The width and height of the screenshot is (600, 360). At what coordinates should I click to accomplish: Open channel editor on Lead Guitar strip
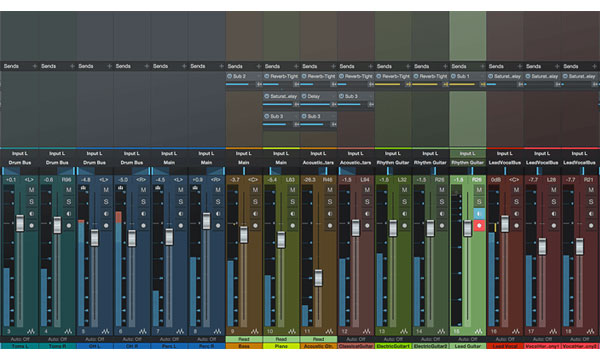coord(478,331)
